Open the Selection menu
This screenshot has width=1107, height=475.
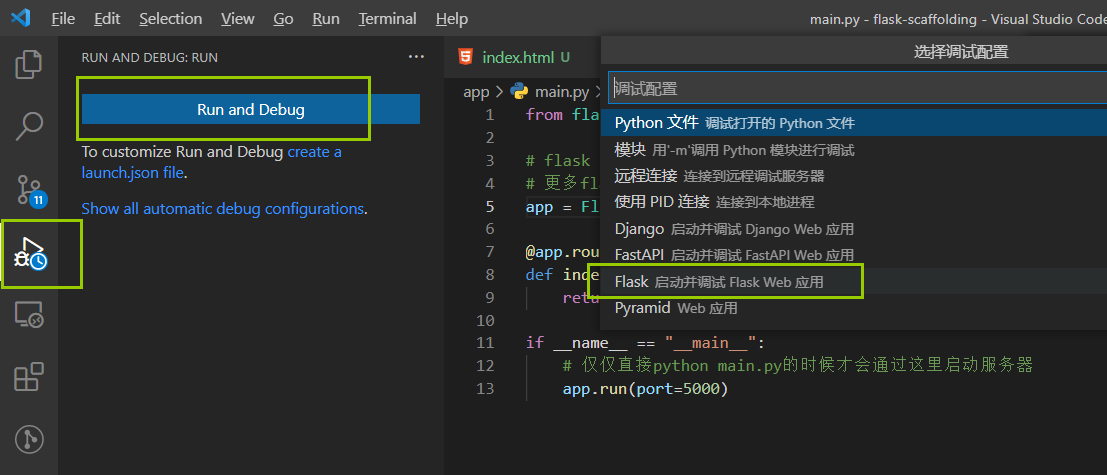click(x=171, y=19)
